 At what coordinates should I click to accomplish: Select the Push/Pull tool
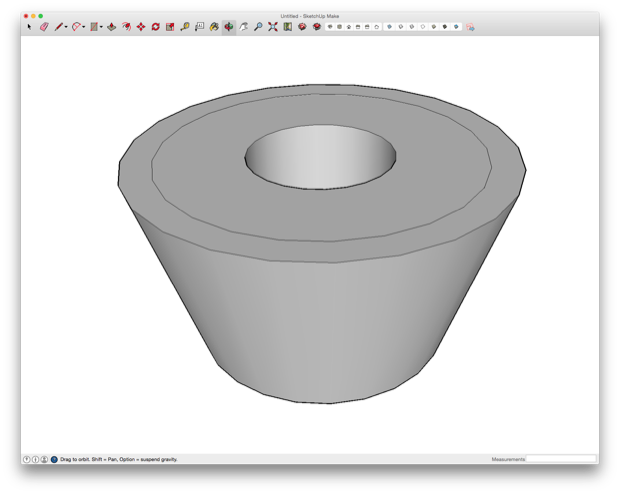112,27
